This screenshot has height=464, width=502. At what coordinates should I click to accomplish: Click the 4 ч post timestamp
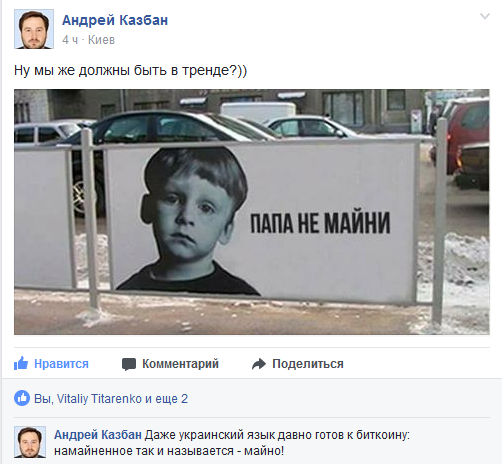click(70, 40)
